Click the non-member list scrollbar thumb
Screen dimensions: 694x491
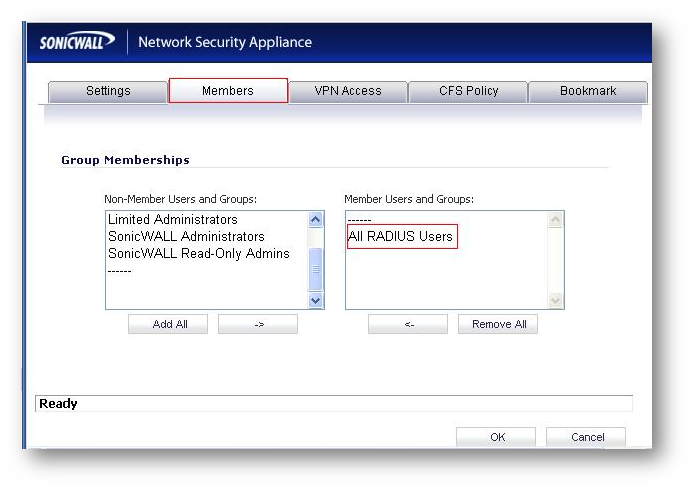pos(316,269)
